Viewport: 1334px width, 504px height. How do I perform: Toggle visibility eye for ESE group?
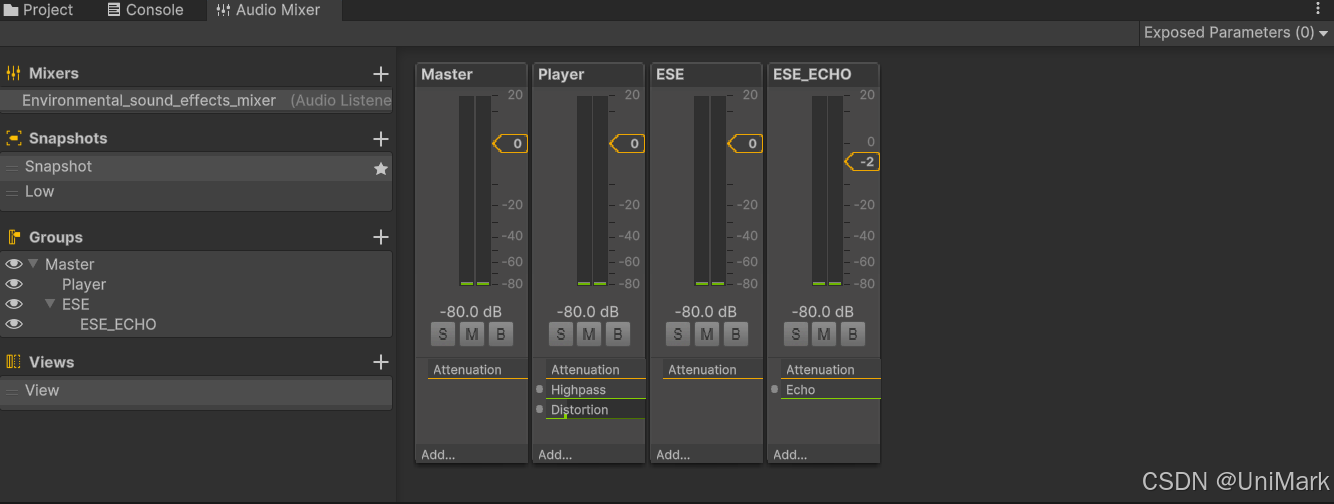[14, 304]
